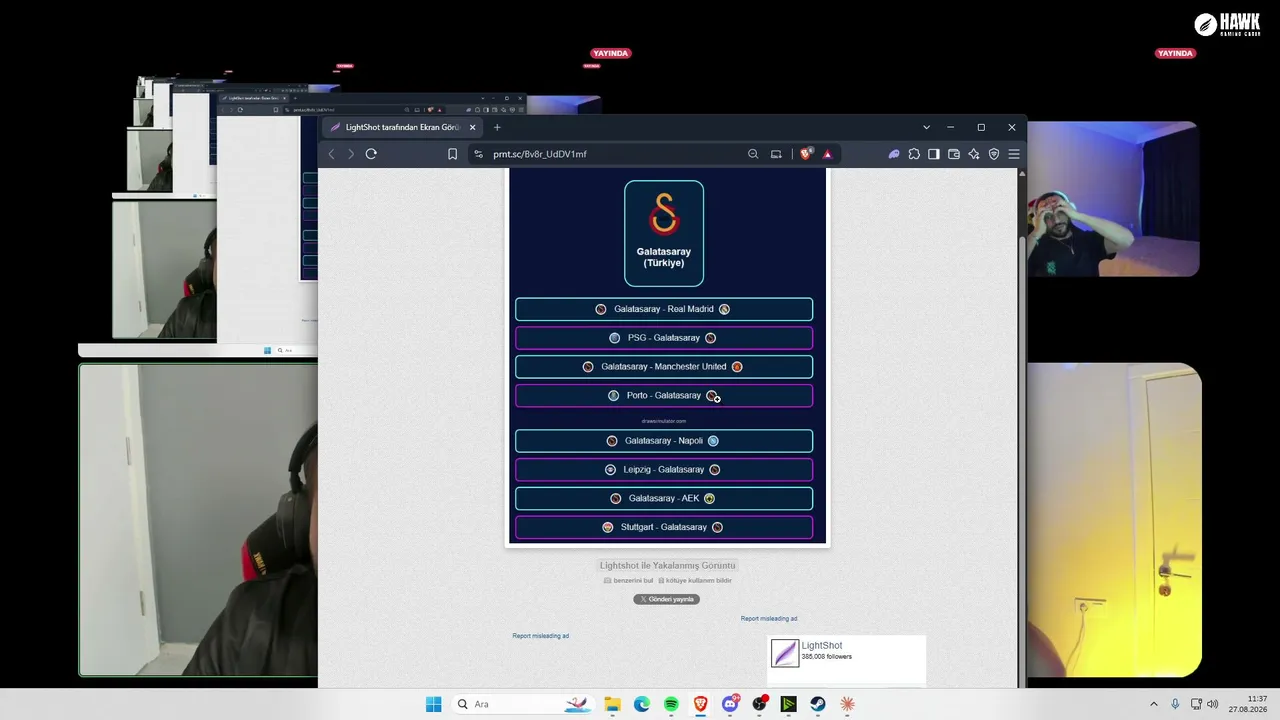Click the purple extension icon in toolbar
This screenshot has height=720, width=1280.
[894, 154]
